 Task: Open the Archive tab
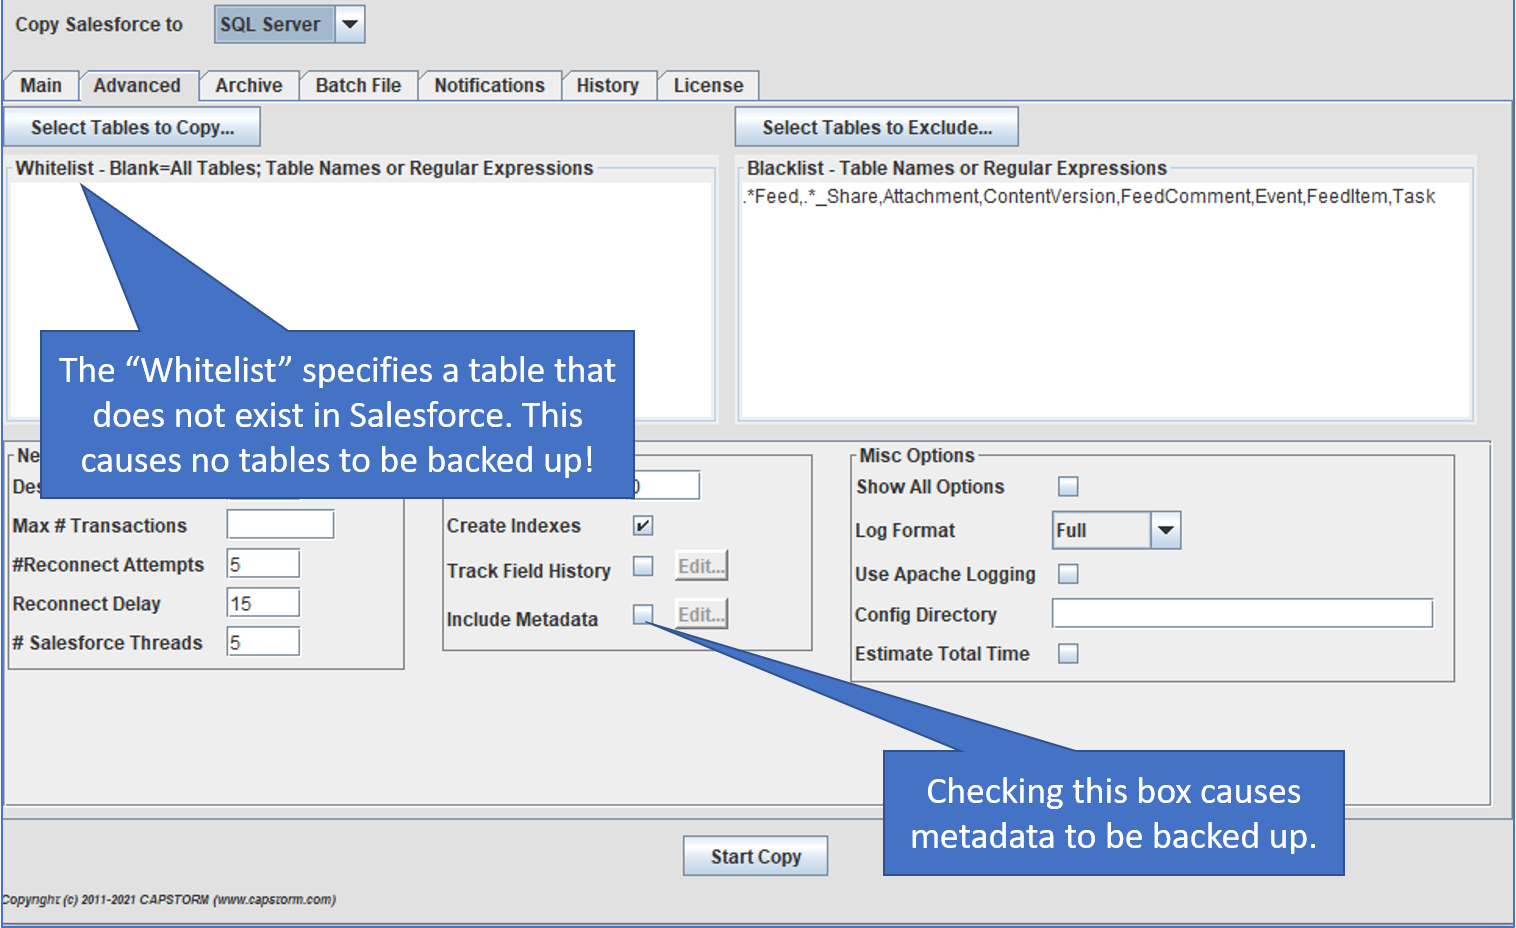pos(249,86)
